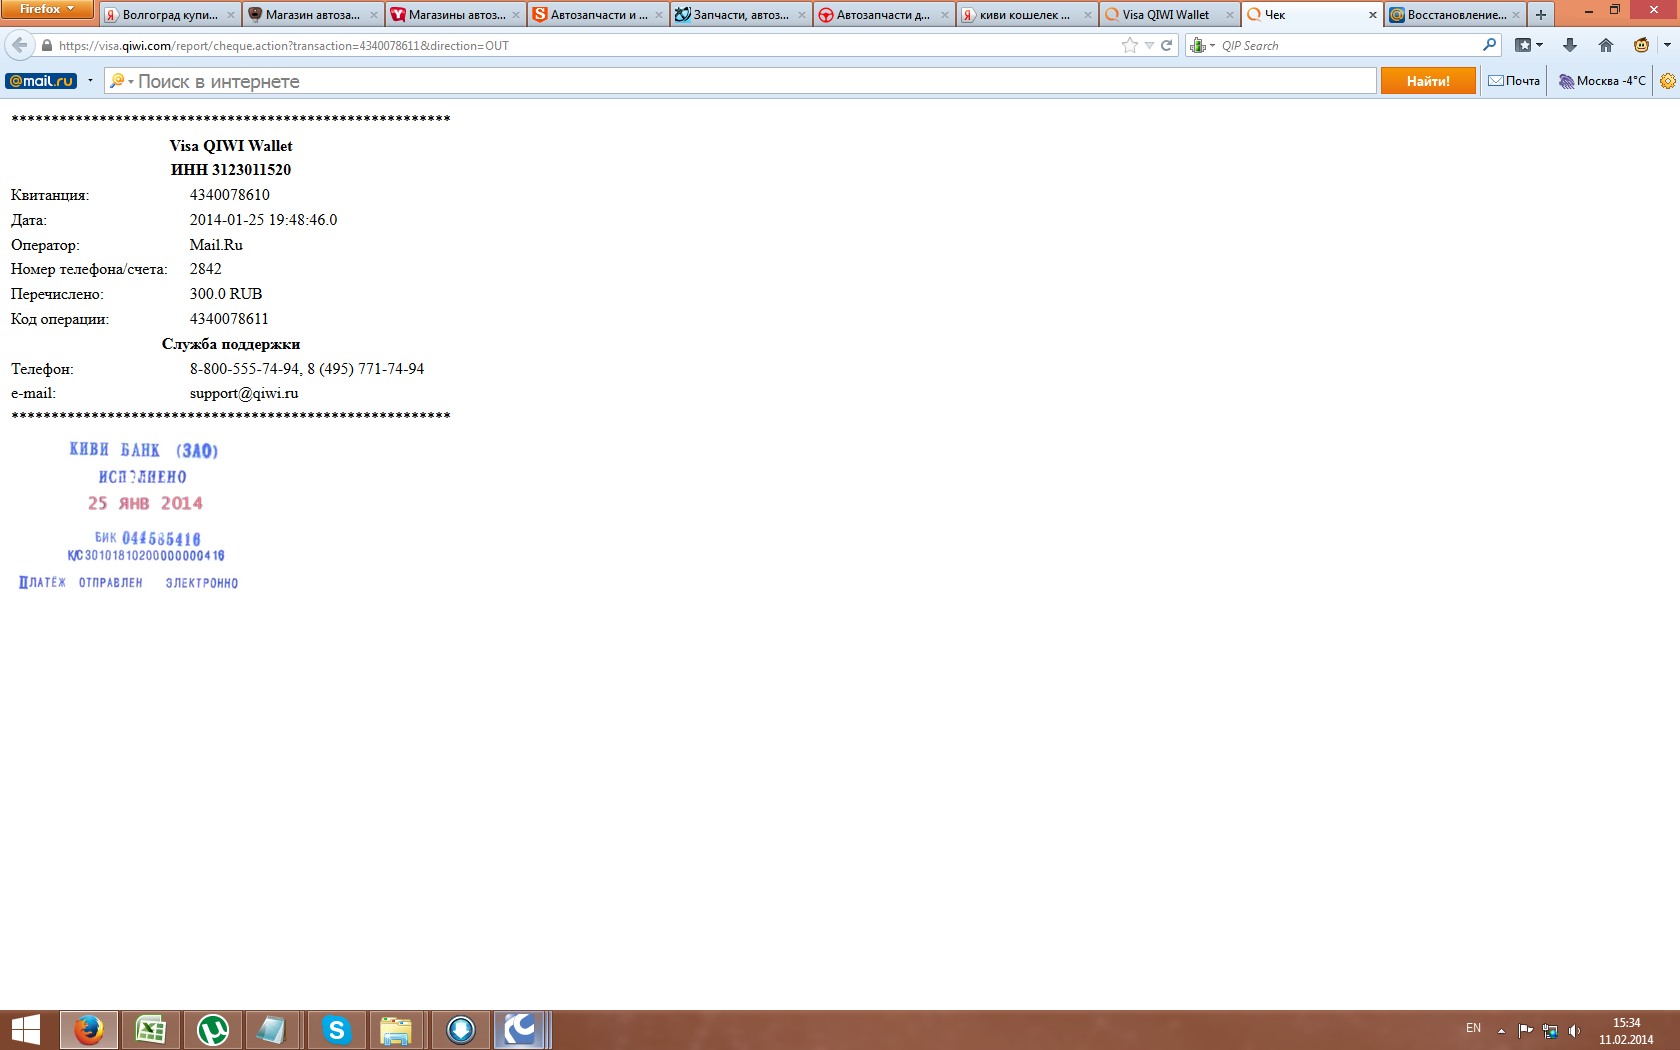This screenshot has width=1680, height=1050.
Task: Click the ИНН 3123011520 heading
Action: pos(231,170)
